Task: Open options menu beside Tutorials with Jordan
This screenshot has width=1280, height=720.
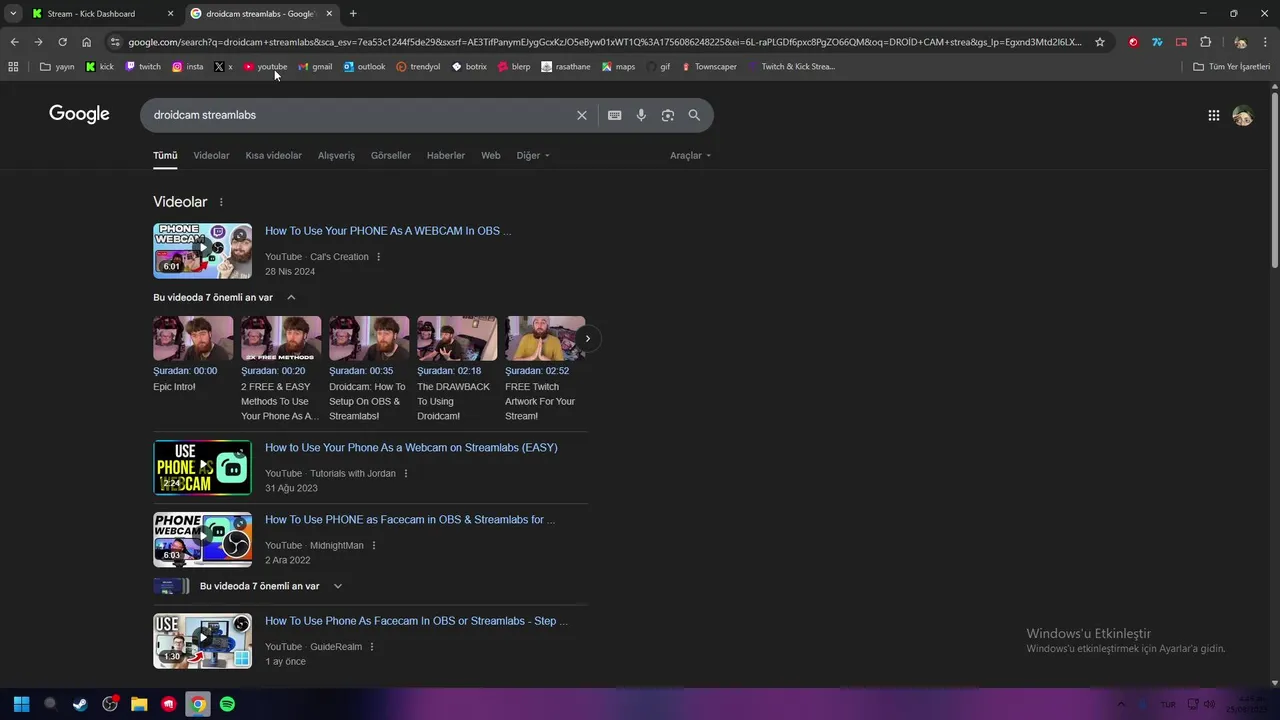Action: click(405, 474)
